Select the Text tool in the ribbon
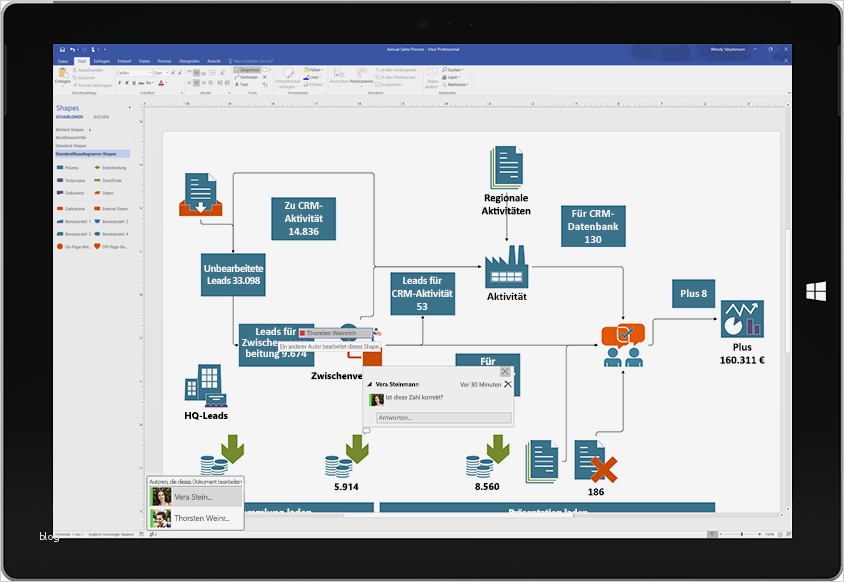844x582 pixels. (243, 85)
